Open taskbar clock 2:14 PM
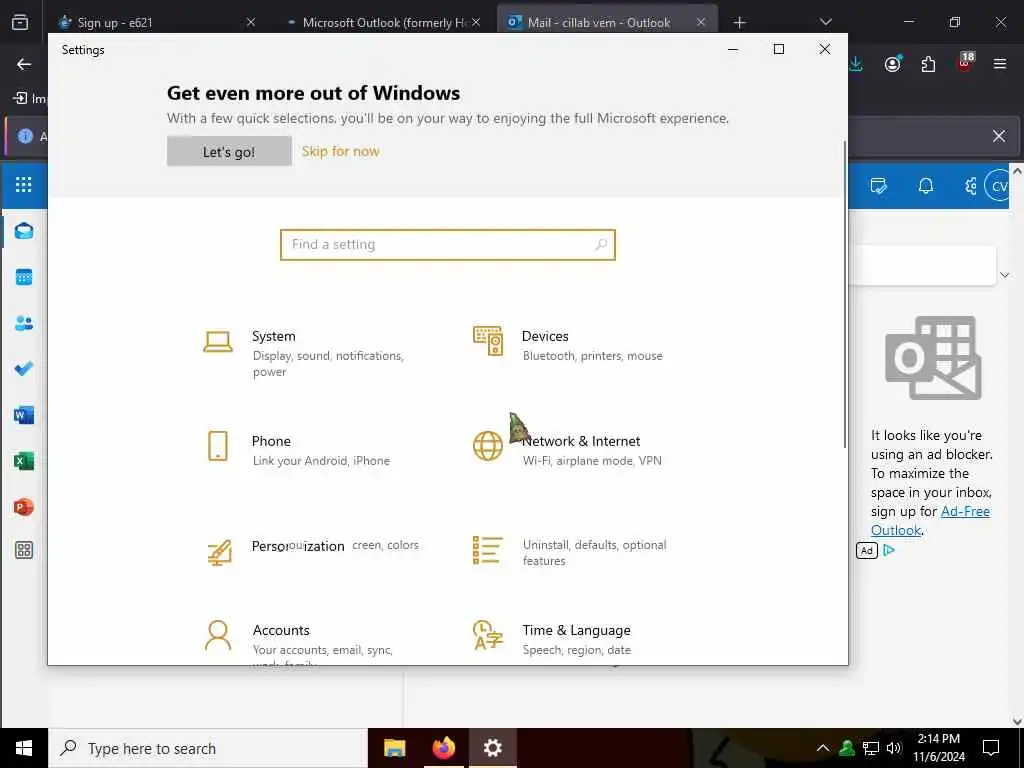The width and height of the screenshot is (1024, 768). pyautogui.click(x=938, y=748)
